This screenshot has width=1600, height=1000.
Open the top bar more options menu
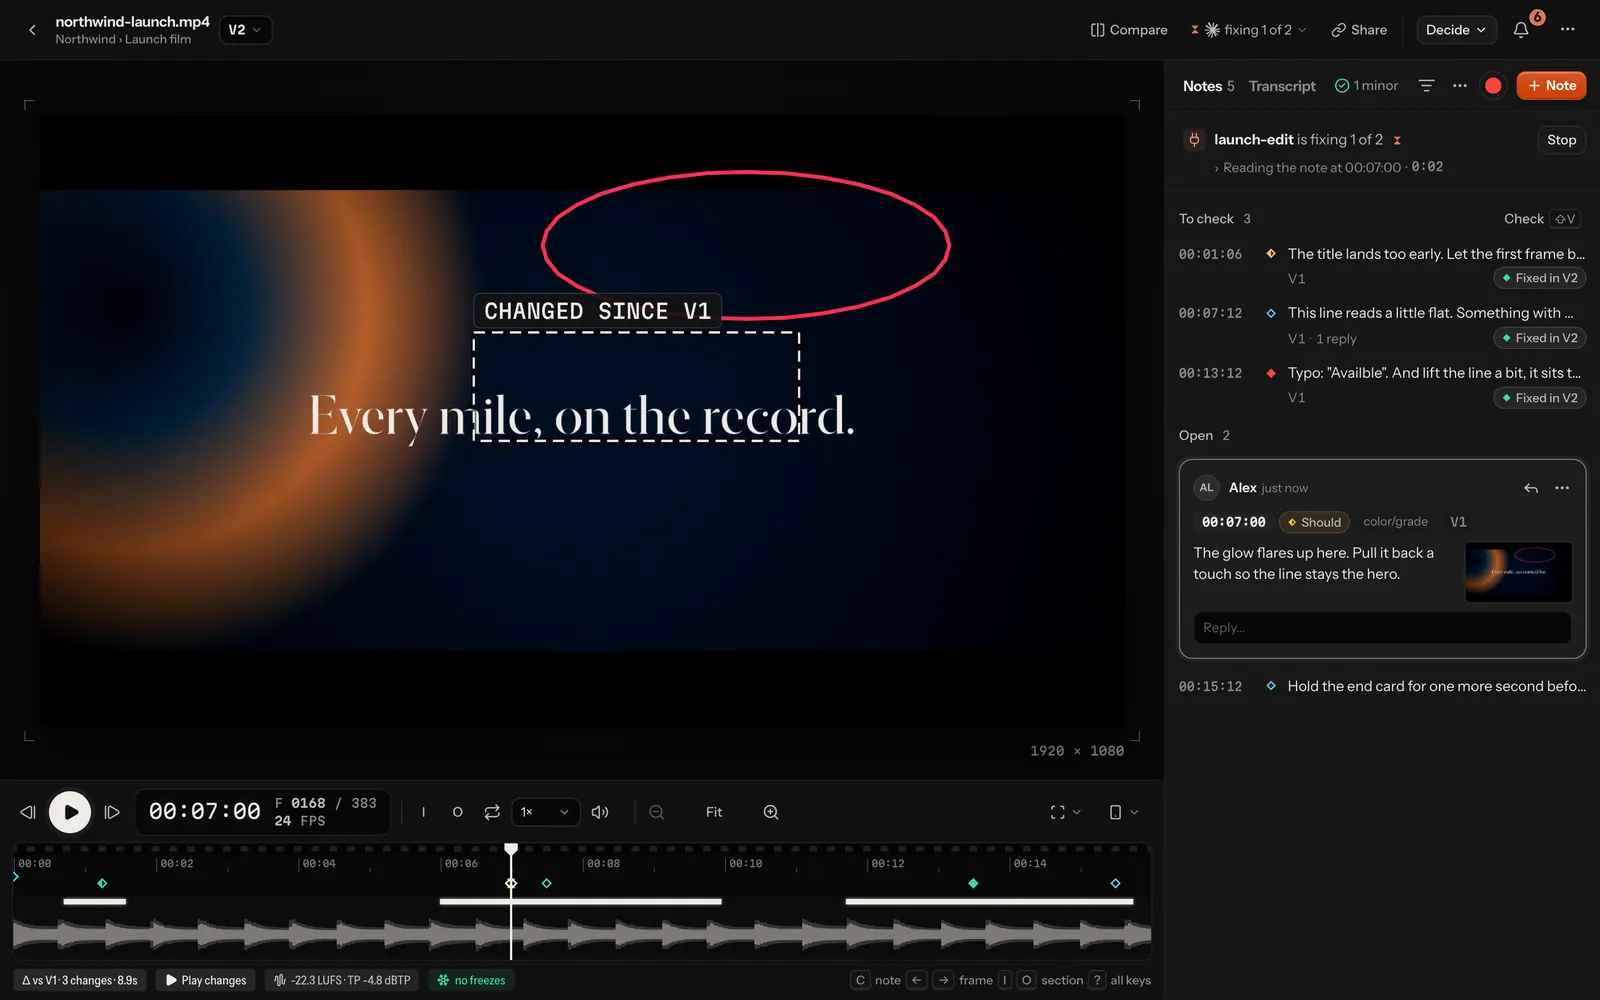[1567, 30]
